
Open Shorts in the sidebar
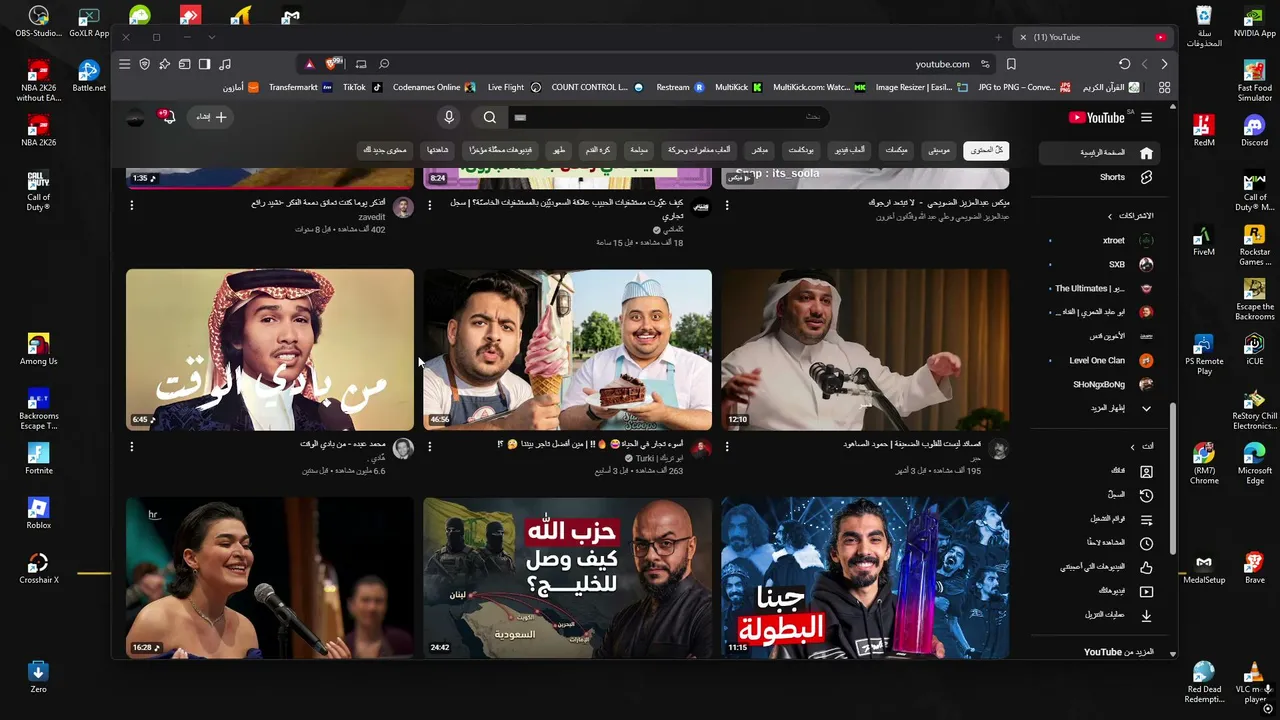pyautogui.click(x=1099, y=177)
